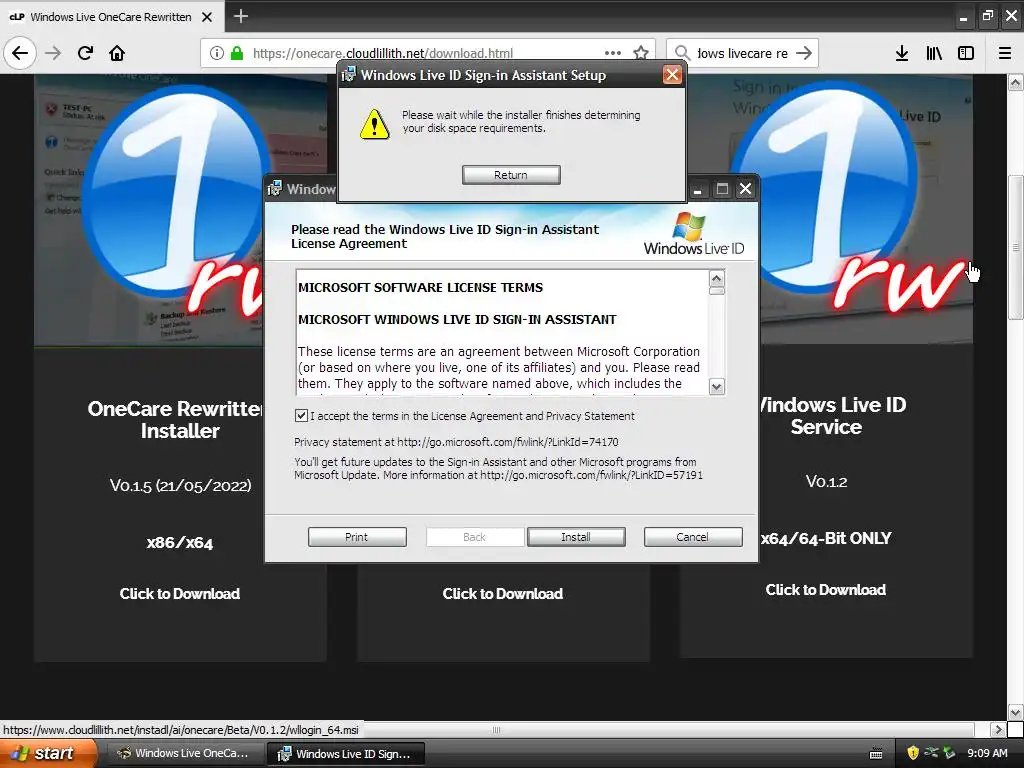
Task: Open the Windows Start menu
Action: [x=48, y=753]
